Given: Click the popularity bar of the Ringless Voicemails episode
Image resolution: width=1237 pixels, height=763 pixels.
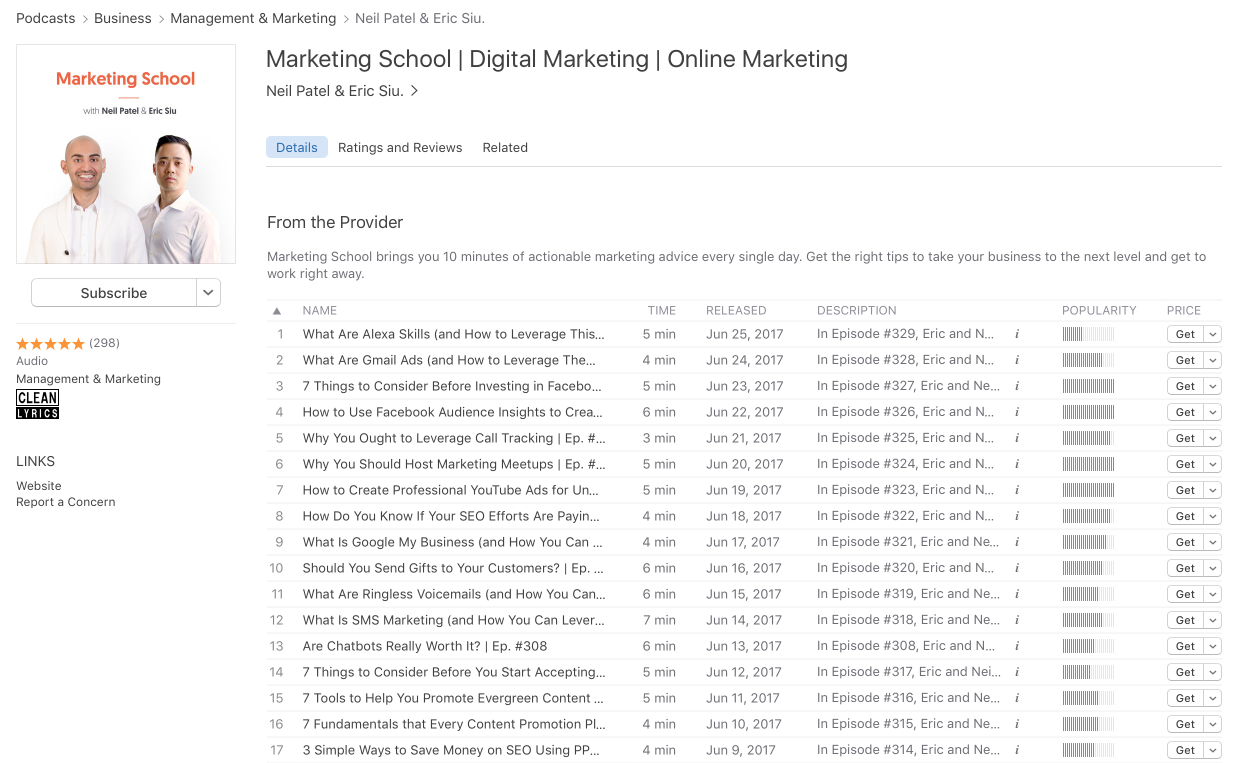Looking at the screenshot, I should pyautogui.click(x=1088, y=594).
